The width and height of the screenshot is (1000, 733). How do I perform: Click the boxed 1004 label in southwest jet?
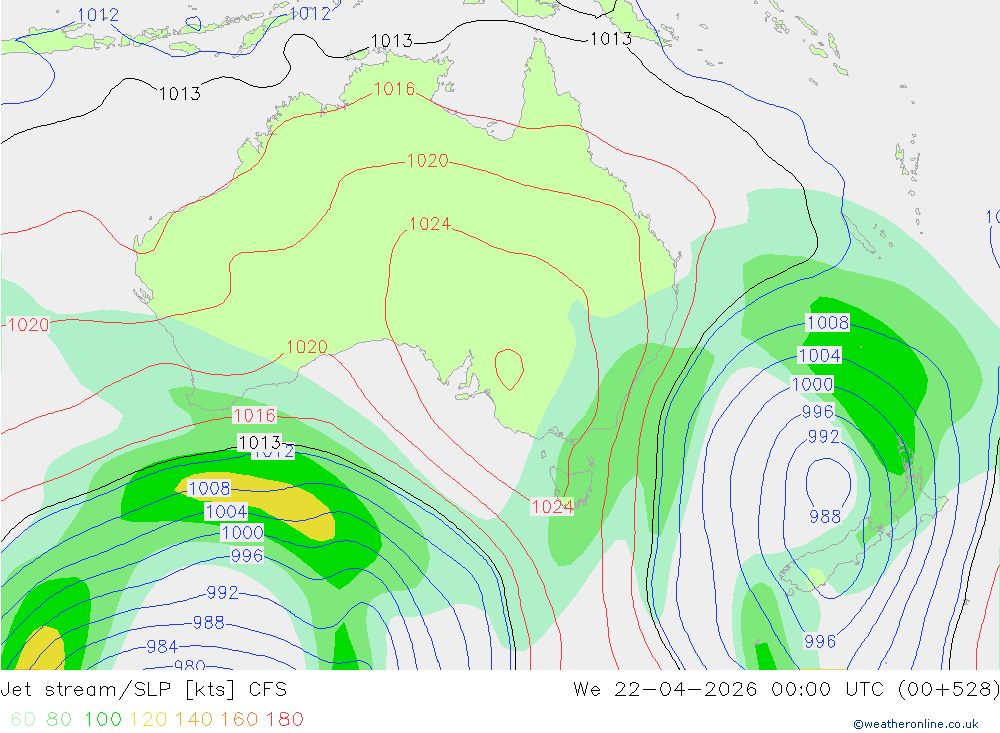[x=226, y=512]
